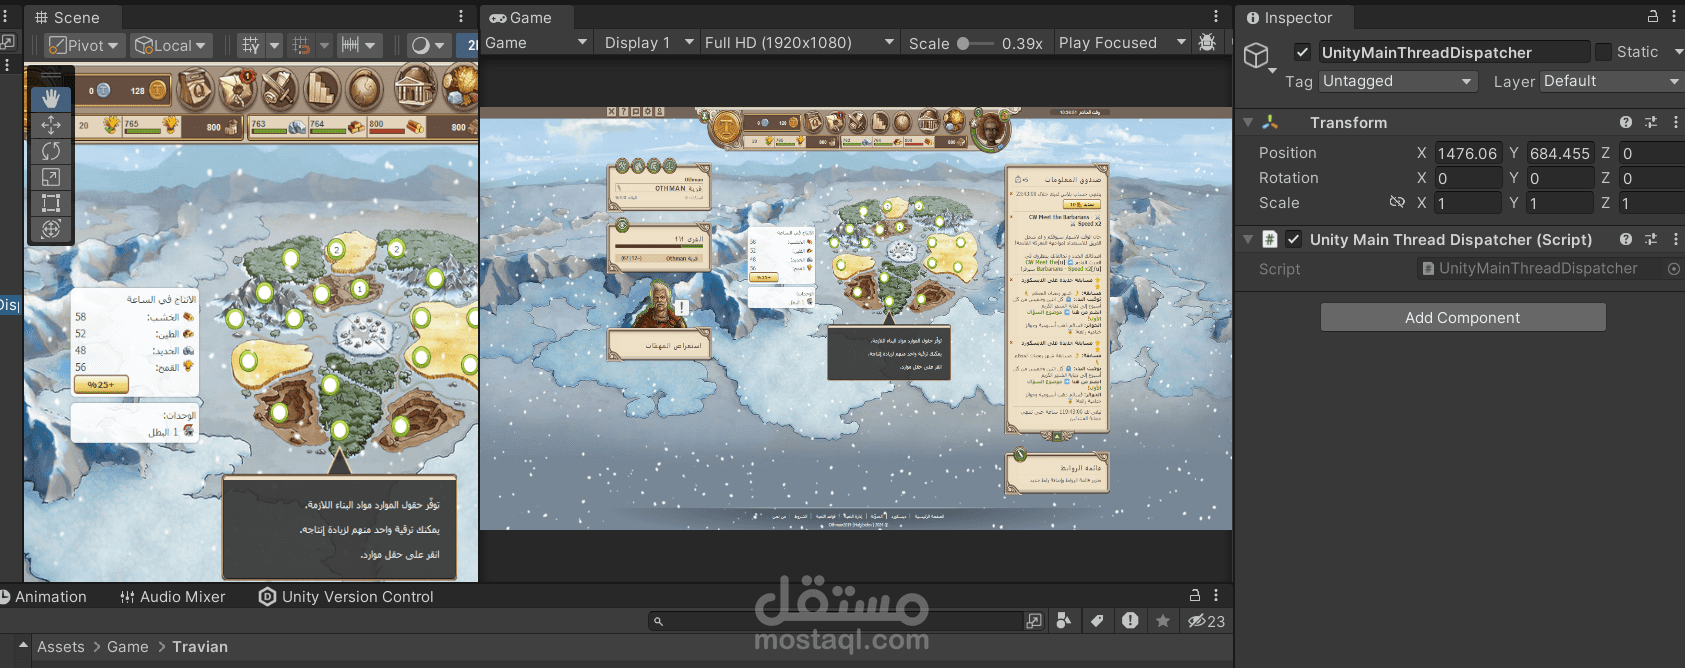Toggle grid visibility in Scene toolbar
The height and width of the screenshot is (668, 1685).
tap(251, 45)
